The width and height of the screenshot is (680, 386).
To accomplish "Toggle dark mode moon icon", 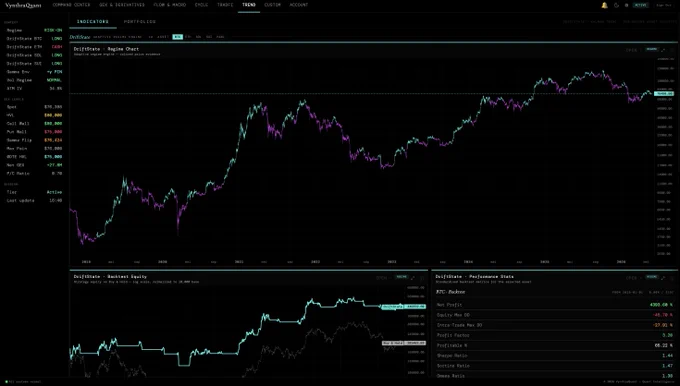I will coord(616,5).
